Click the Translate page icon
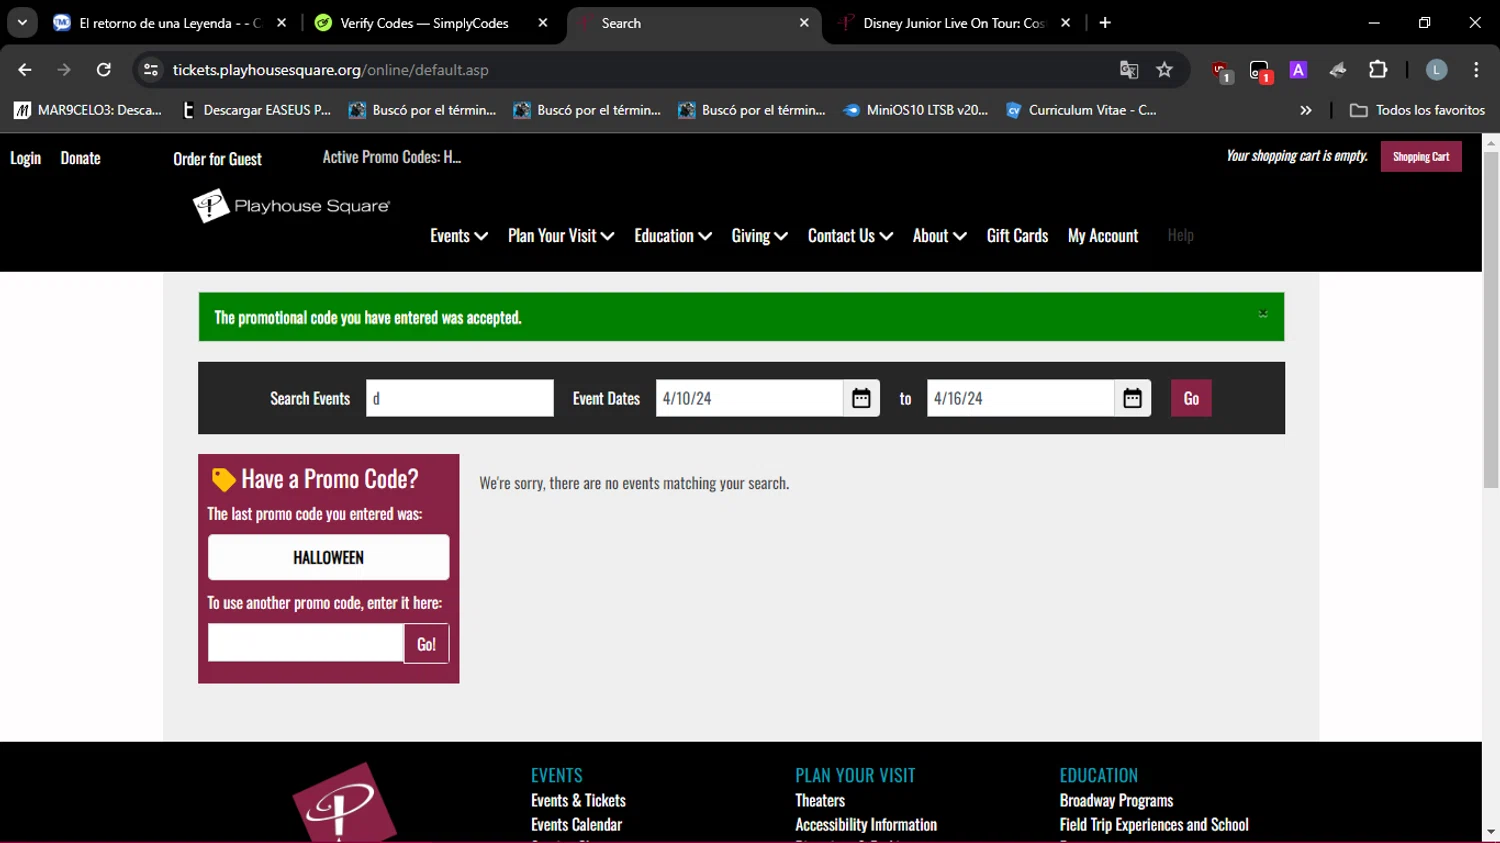The image size is (1500, 843). [1129, 70]
